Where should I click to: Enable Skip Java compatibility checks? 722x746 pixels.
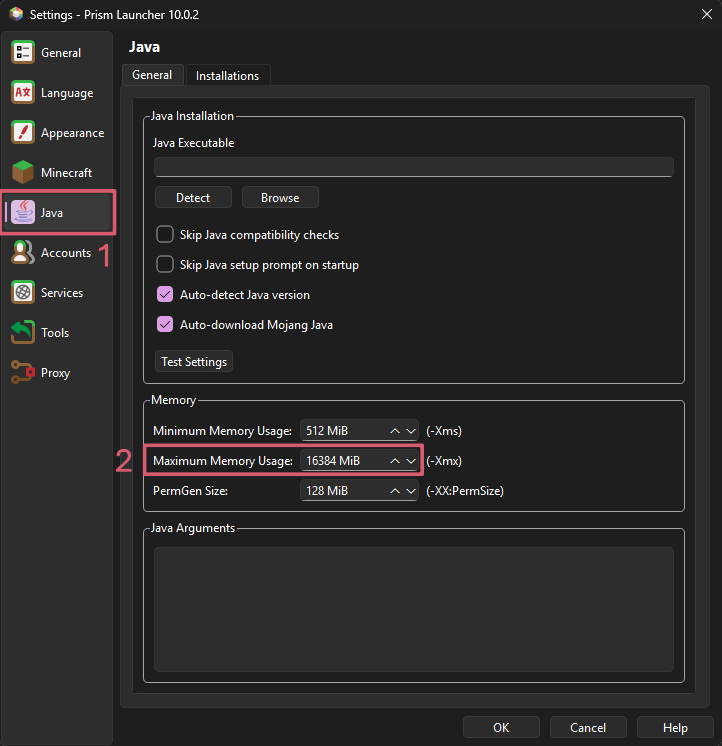165,235
